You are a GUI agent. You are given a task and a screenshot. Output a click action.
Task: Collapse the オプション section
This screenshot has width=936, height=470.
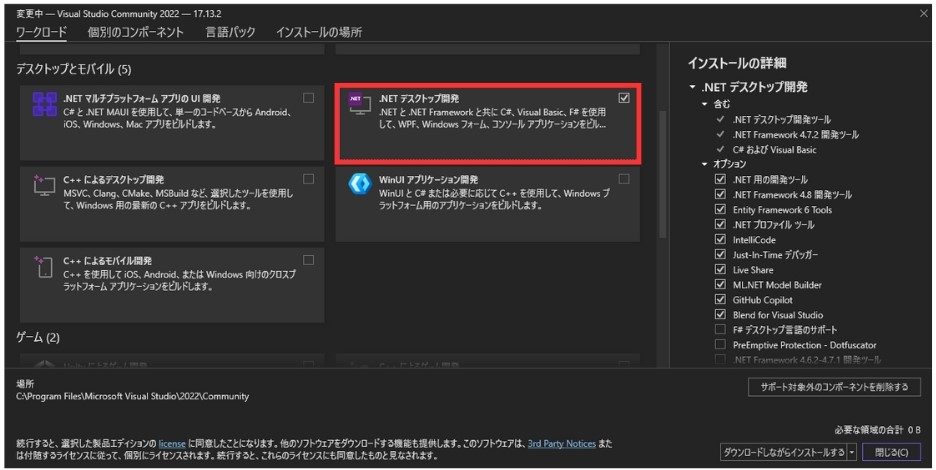(x=705, y=164)
